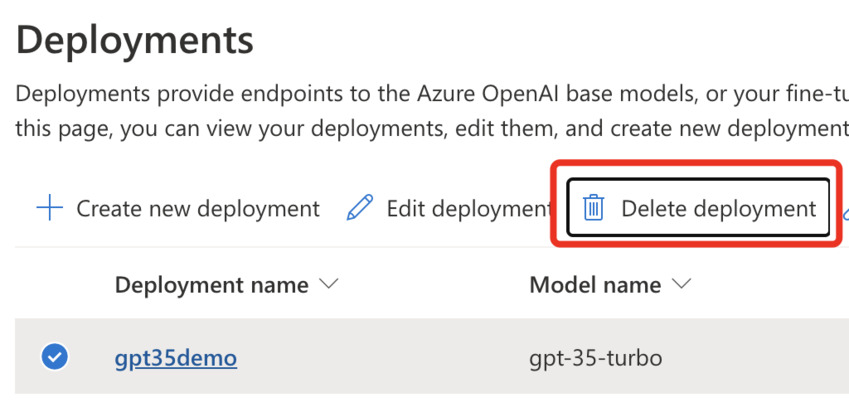Screen dimensions: 849x417
Task: Open the gpt35demo deployment link
Action: (176, 358)
